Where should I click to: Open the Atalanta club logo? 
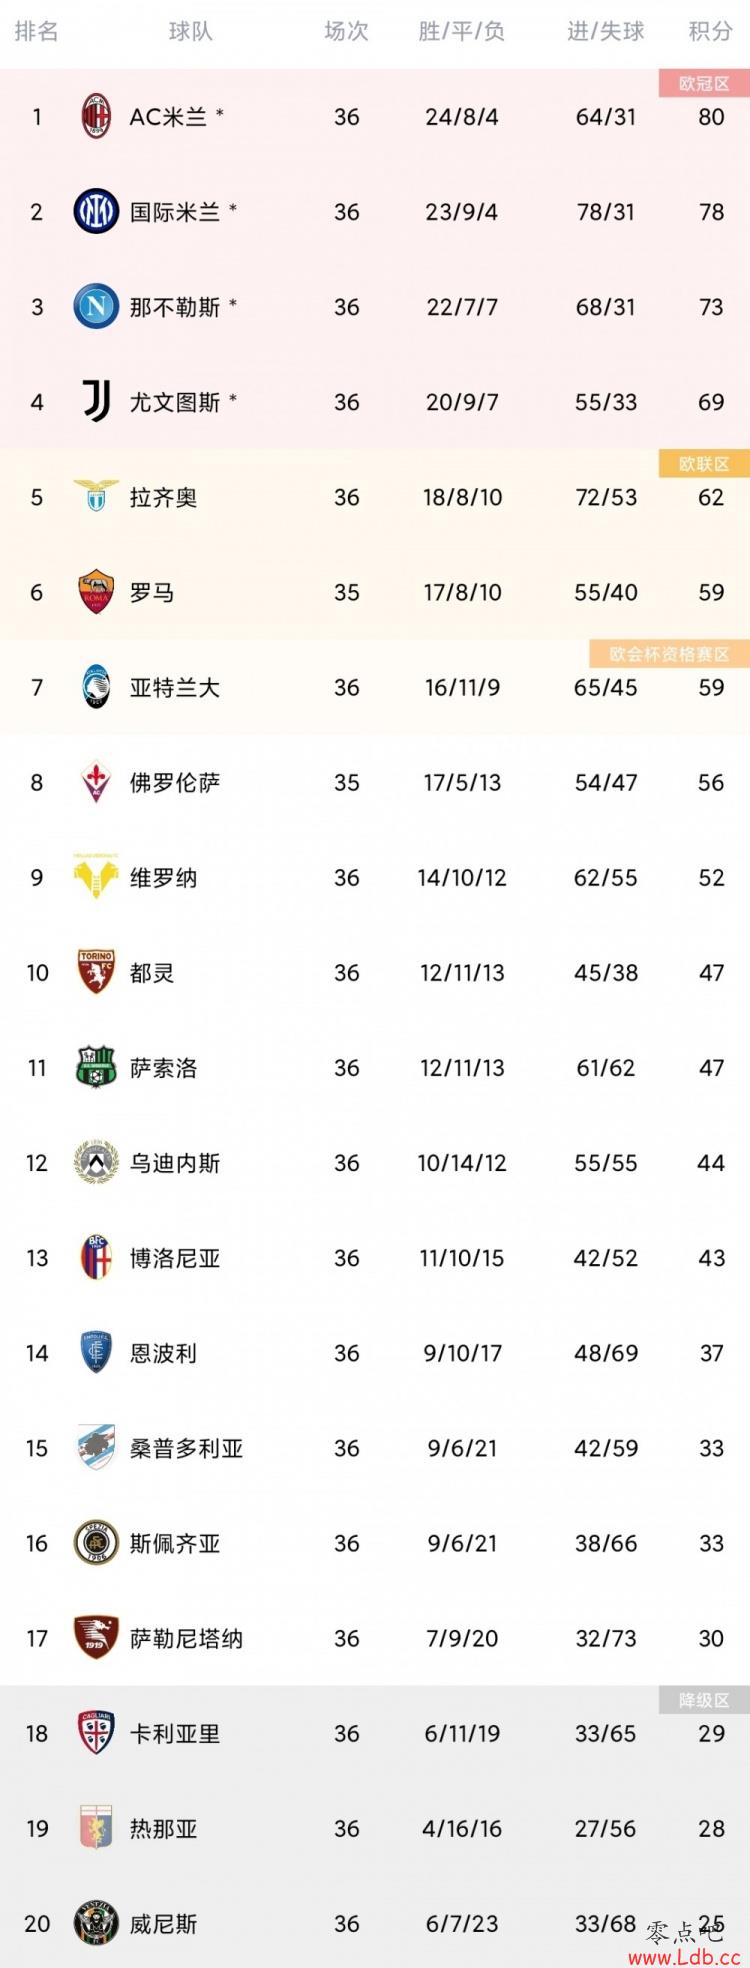click(96, 687)
